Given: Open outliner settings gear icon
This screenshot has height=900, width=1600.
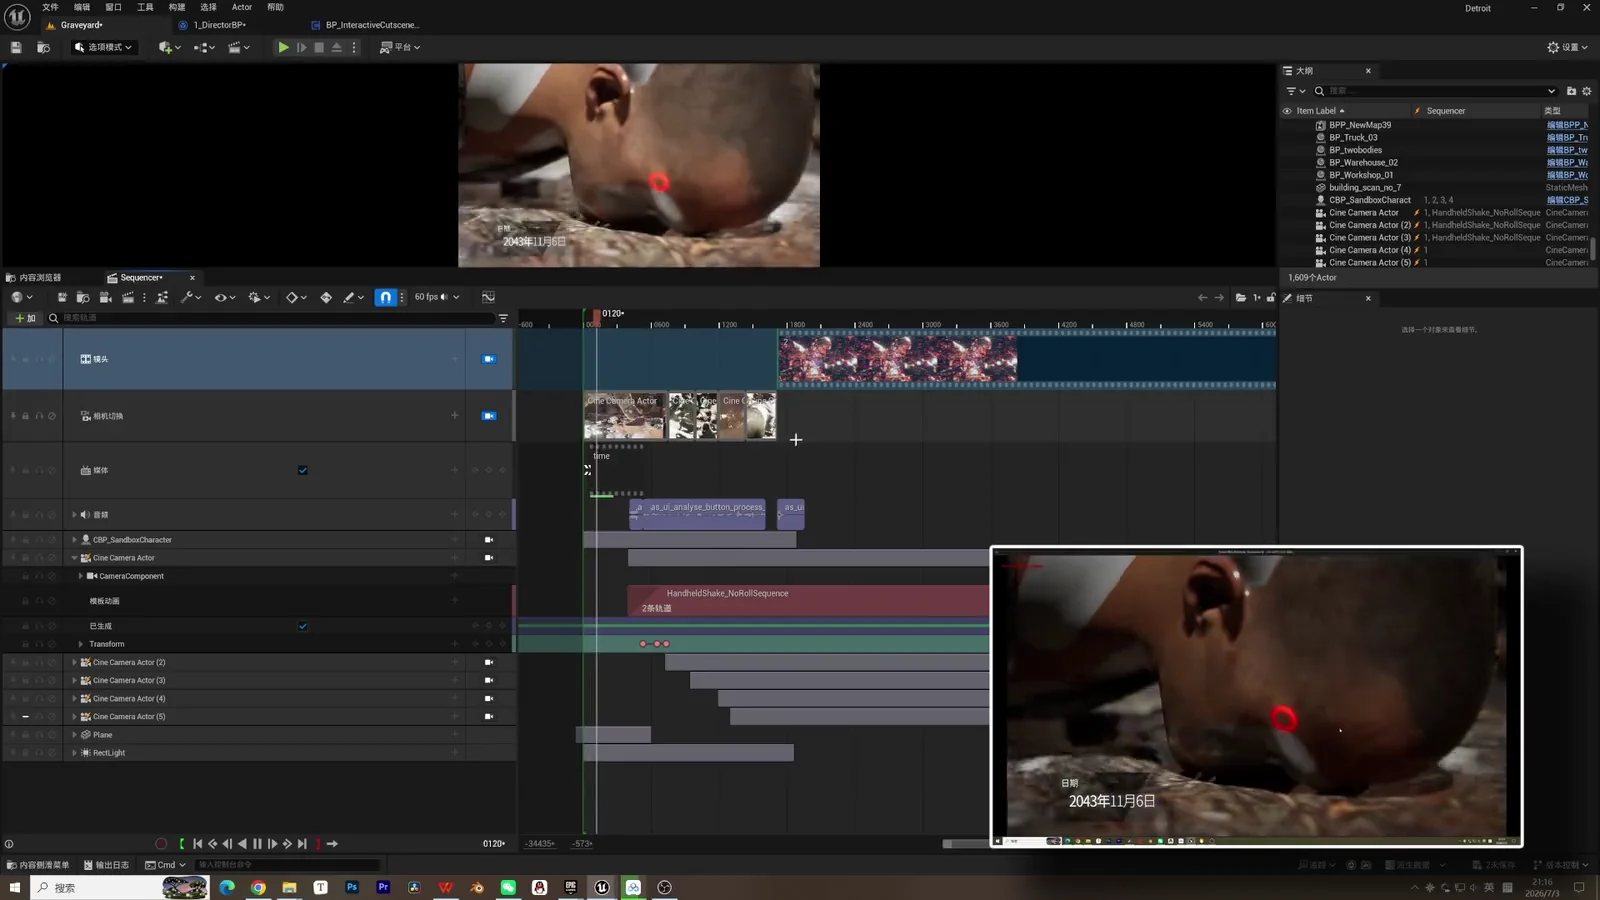Looking at the screenshot, I should 1587,91.
